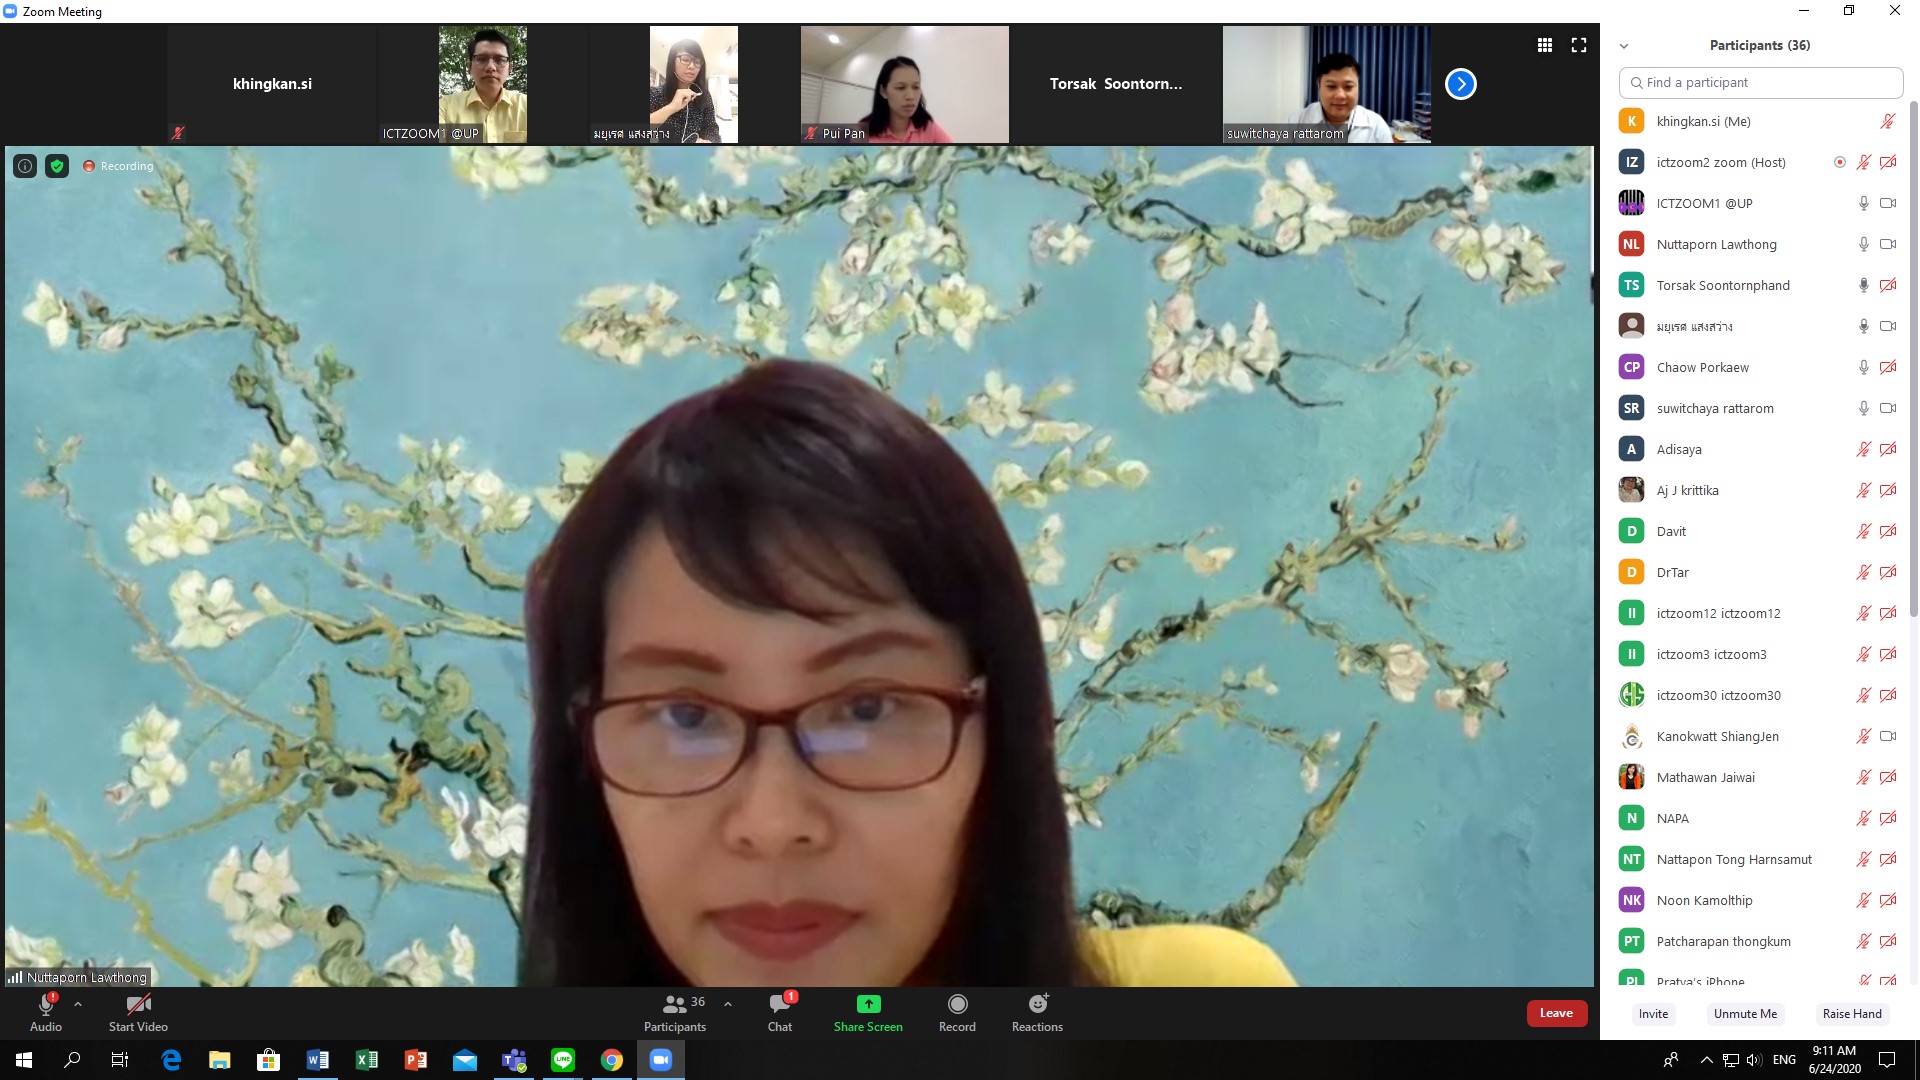Select Patcharapan thongkum participant row
This screenshot has width=1920, height=1080.
click(1759, 941)
